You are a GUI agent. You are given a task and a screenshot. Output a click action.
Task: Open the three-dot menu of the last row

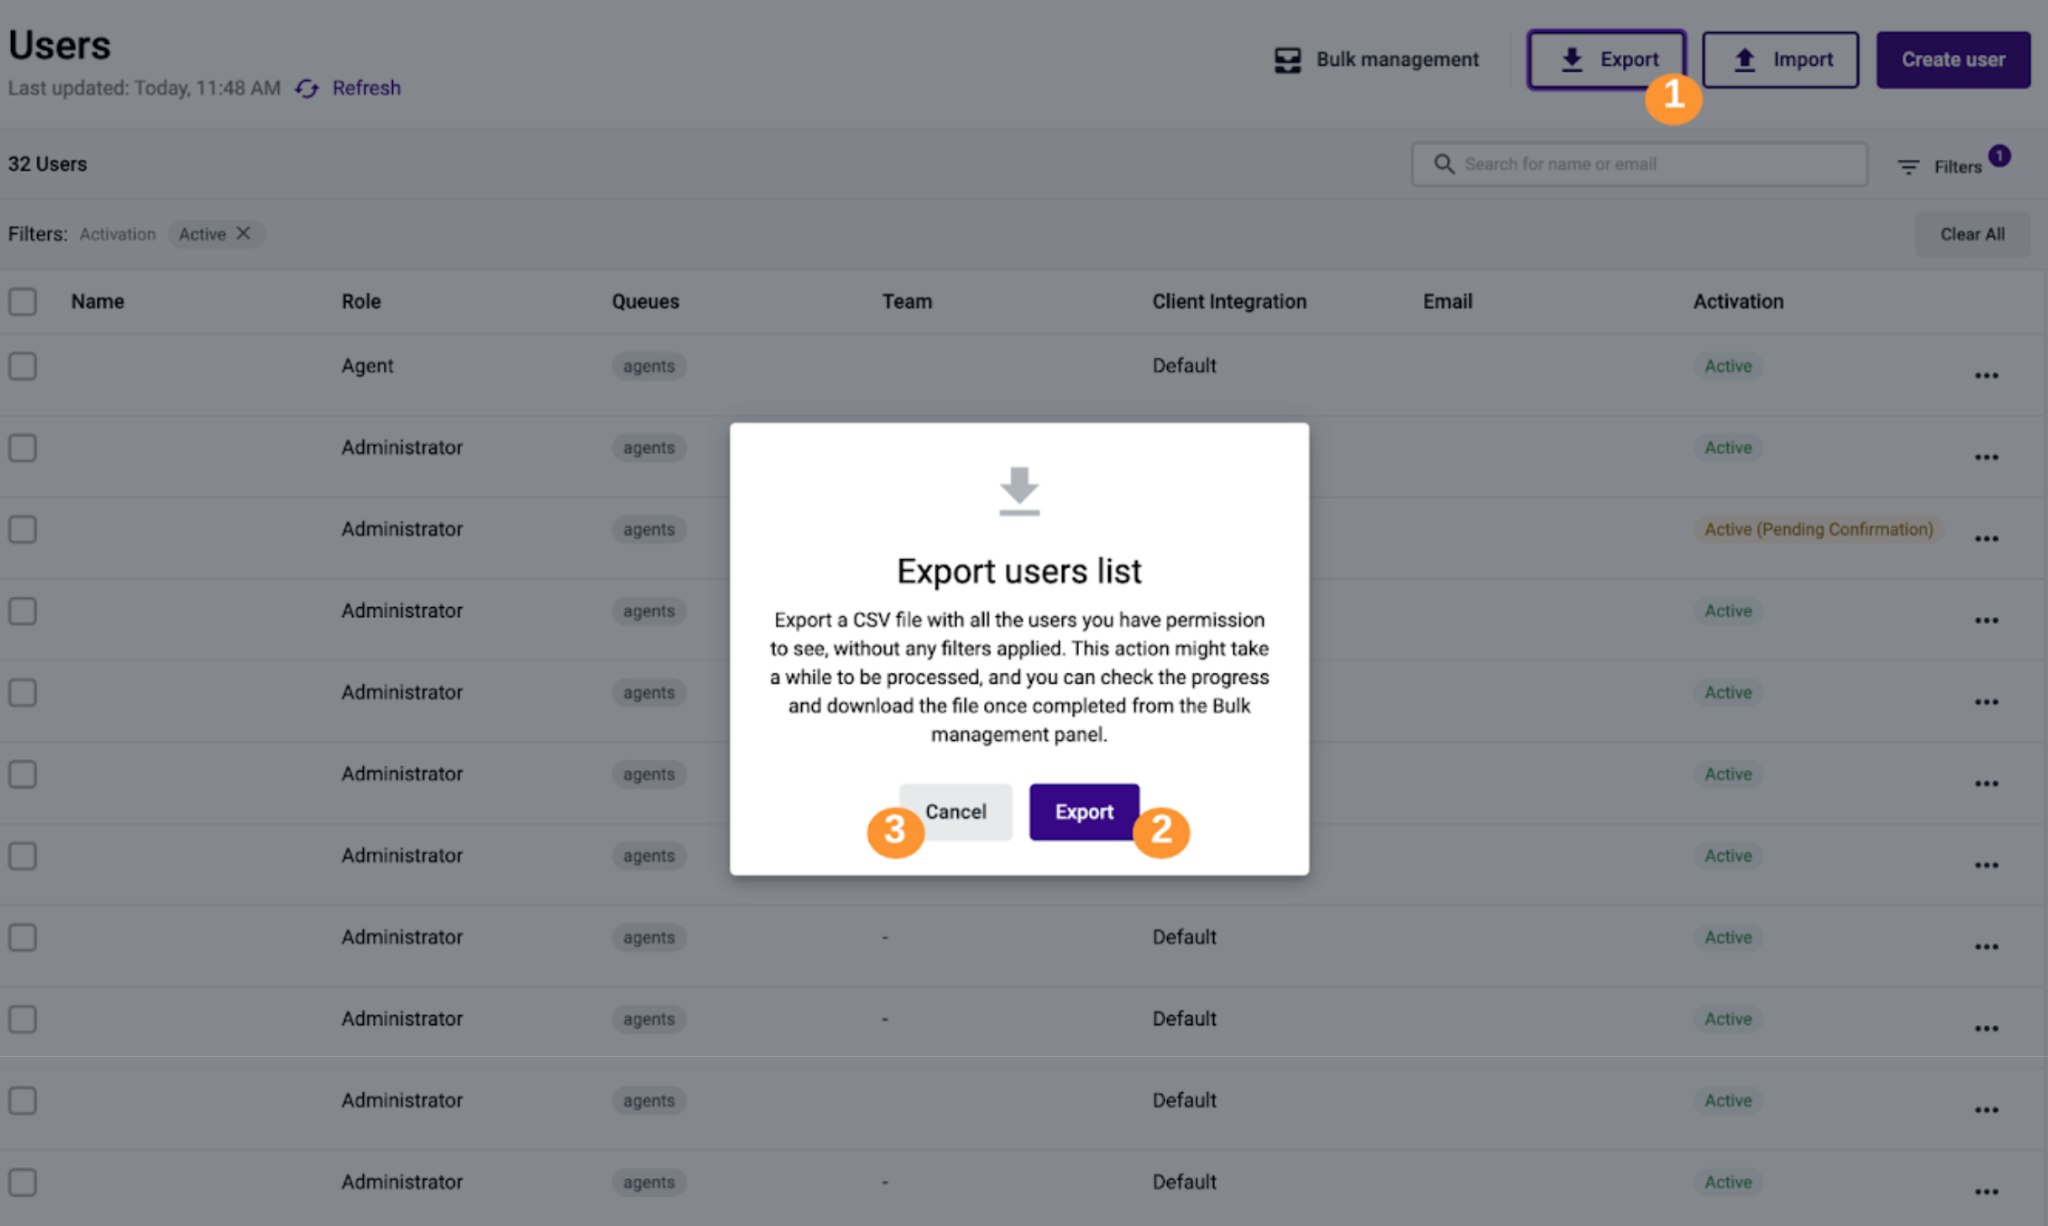[1986, 1192]
